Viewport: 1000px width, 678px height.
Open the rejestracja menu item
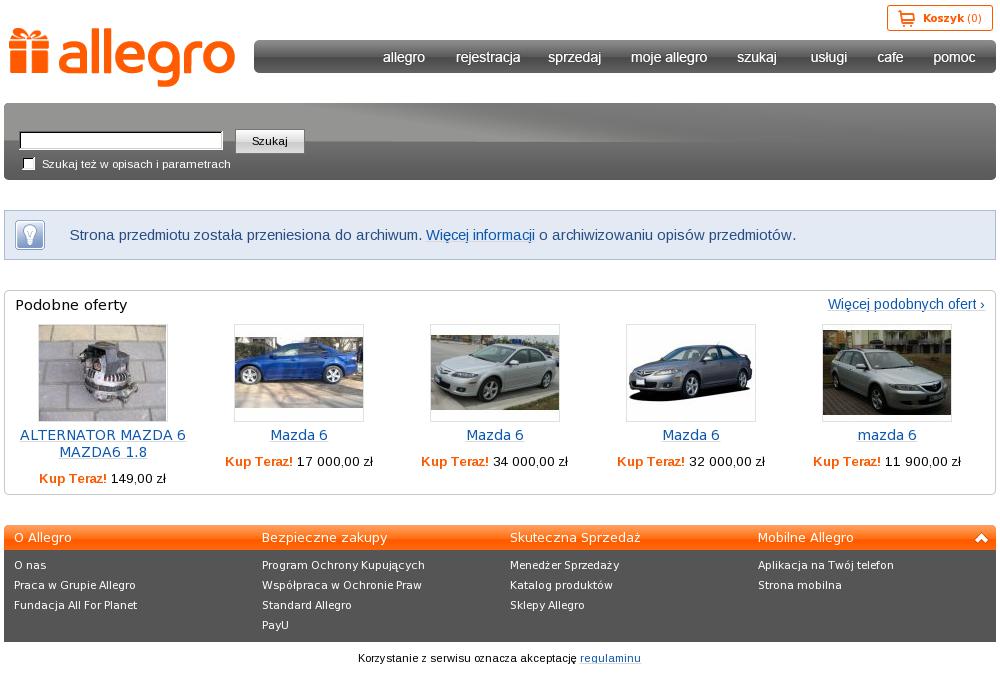pos(488,57)
